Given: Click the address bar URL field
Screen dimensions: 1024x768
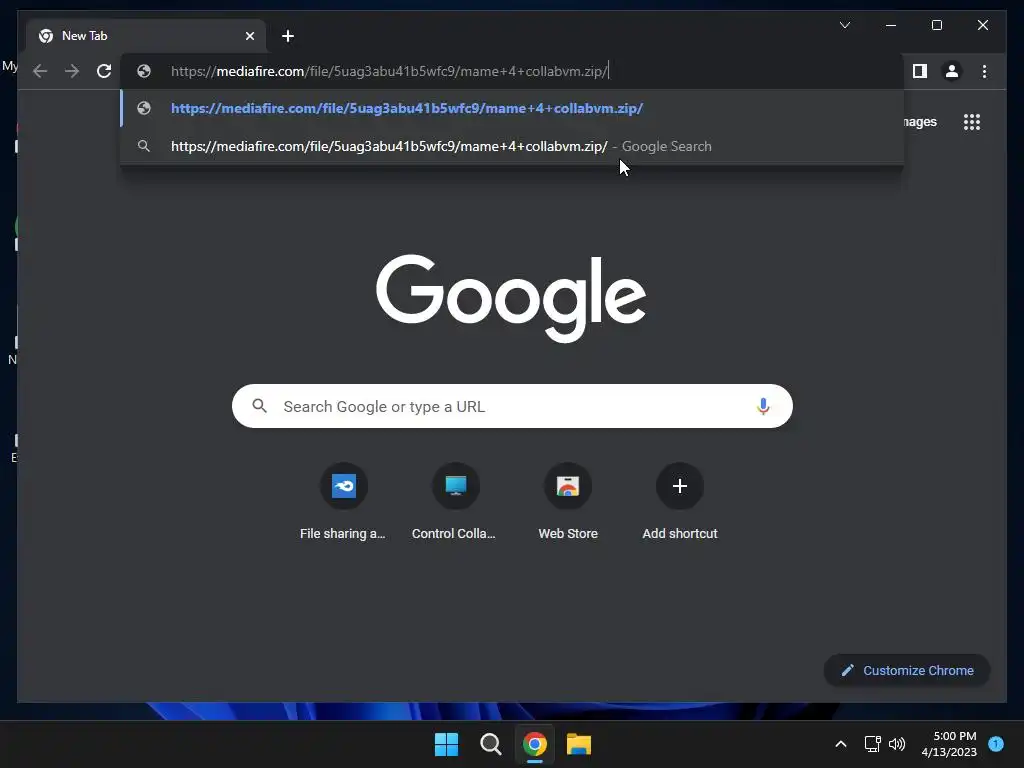Looking at the screenshot, I should [x=512, y=71].
